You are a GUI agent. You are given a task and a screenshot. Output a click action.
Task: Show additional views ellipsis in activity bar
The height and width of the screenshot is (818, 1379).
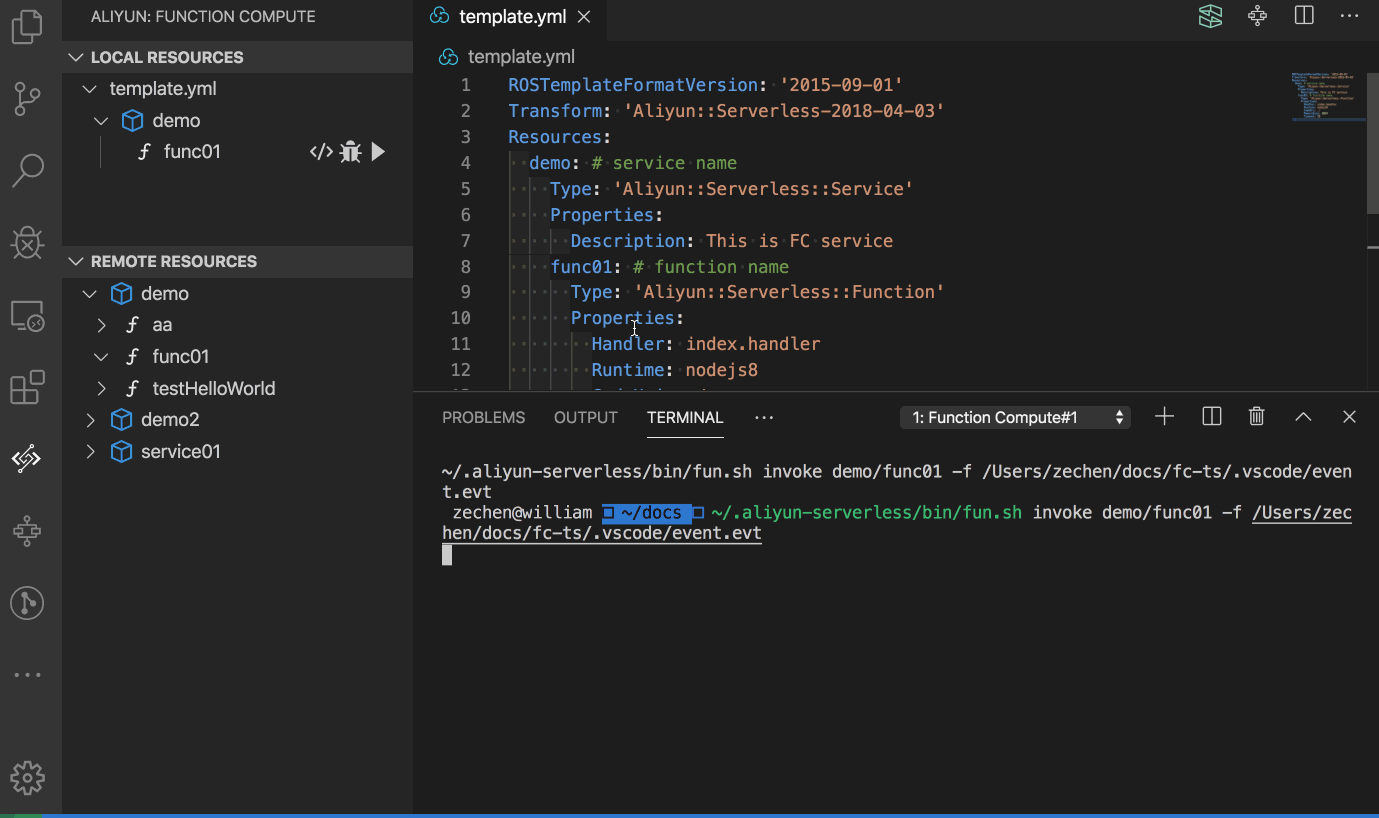click(x=27, y=675)
